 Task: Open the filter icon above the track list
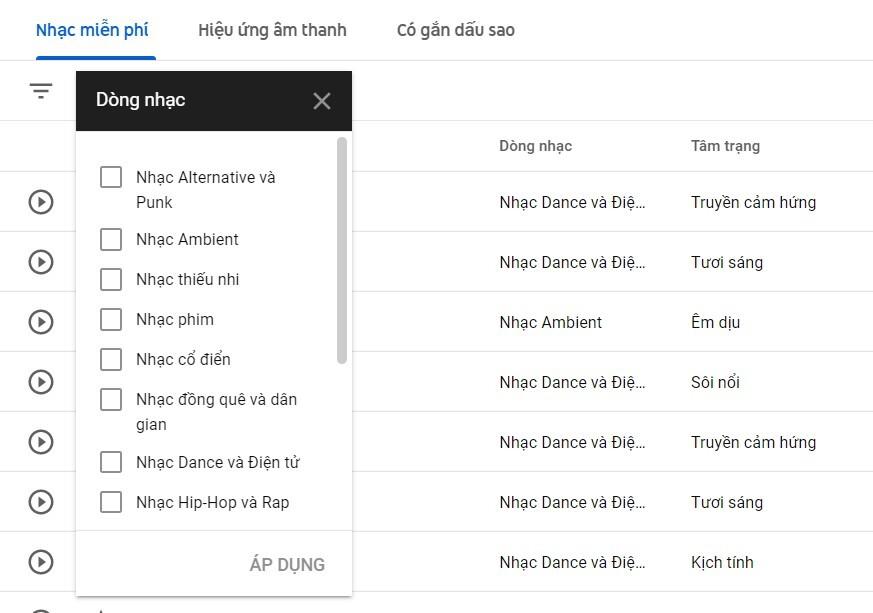tap(40, 90)
